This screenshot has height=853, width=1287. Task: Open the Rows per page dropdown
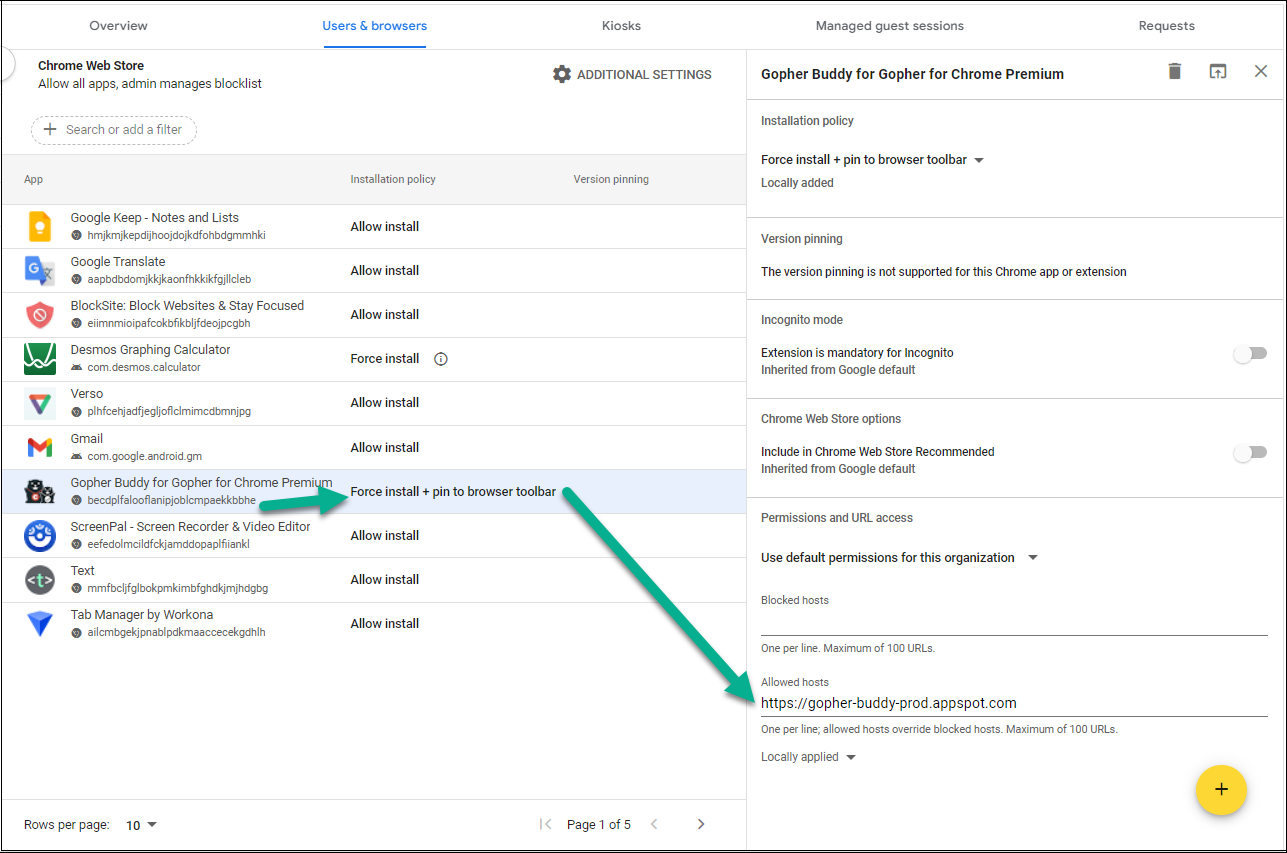tap(142, 825)
